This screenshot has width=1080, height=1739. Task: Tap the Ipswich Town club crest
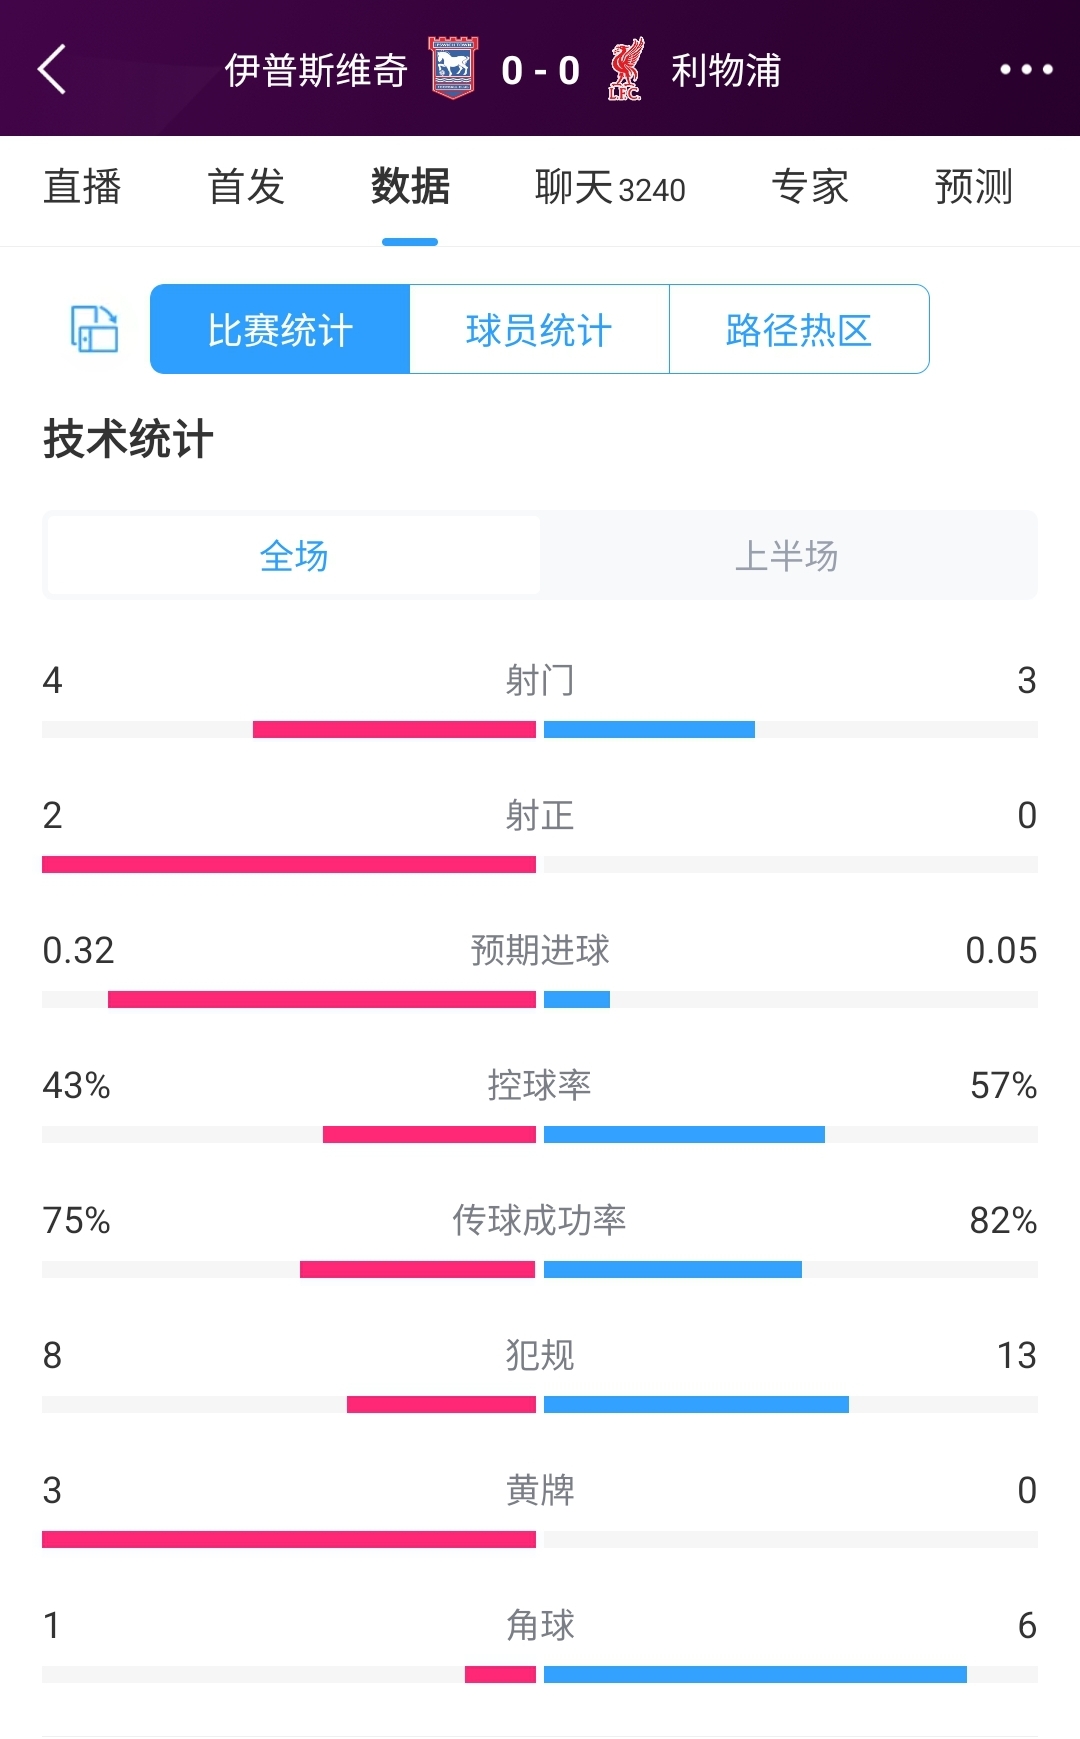coord(453,68)
